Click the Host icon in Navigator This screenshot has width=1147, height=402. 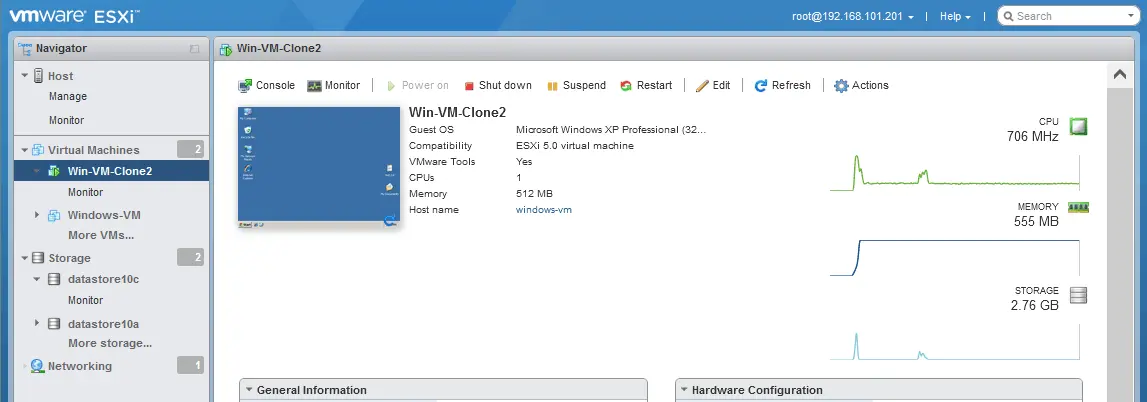click(x=39, y=75)
